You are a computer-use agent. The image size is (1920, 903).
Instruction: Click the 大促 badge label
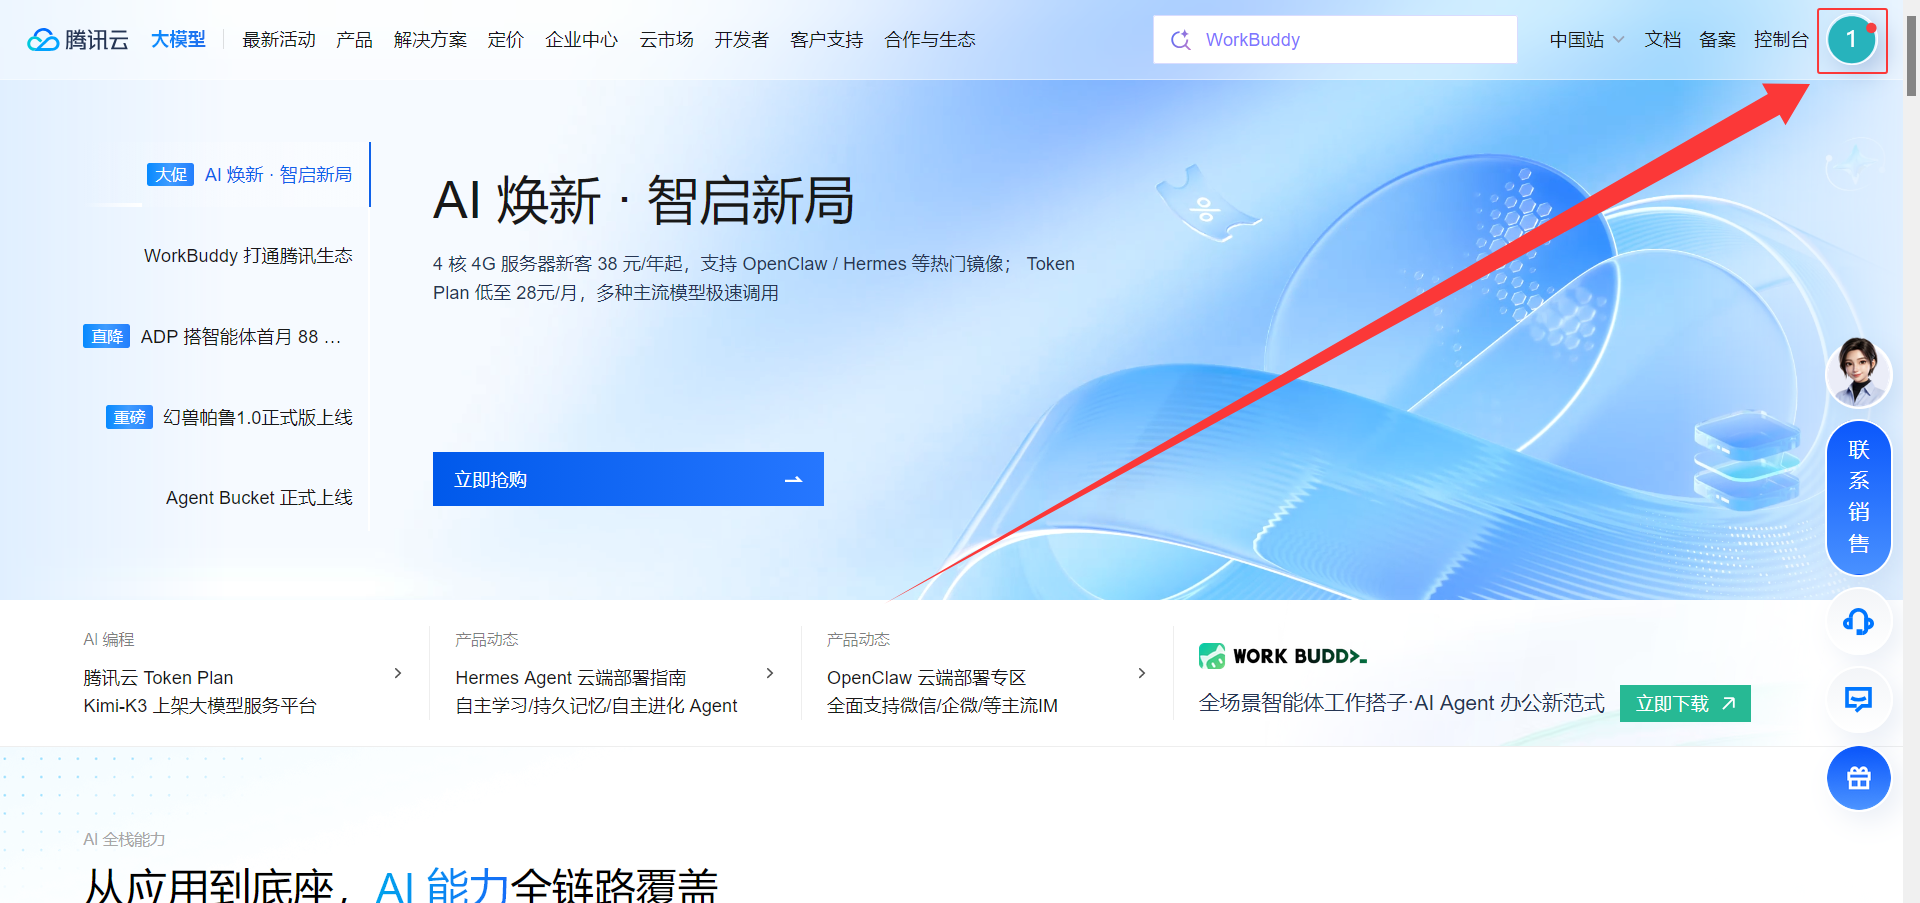[x=171, y=175]
